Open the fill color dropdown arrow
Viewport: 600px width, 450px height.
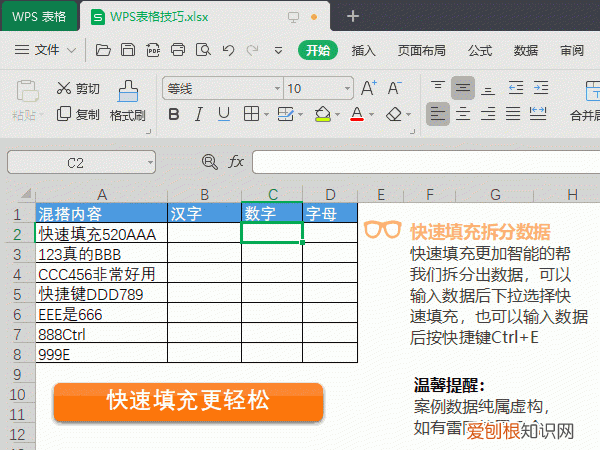(x=337, y=114)
